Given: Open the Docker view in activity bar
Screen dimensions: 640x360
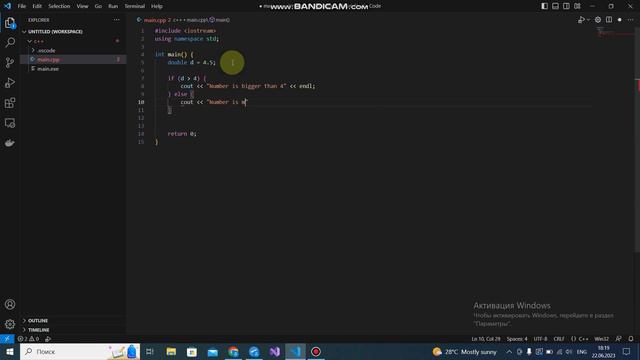Looking at the screenshot, I should click(x=10, y=143).
